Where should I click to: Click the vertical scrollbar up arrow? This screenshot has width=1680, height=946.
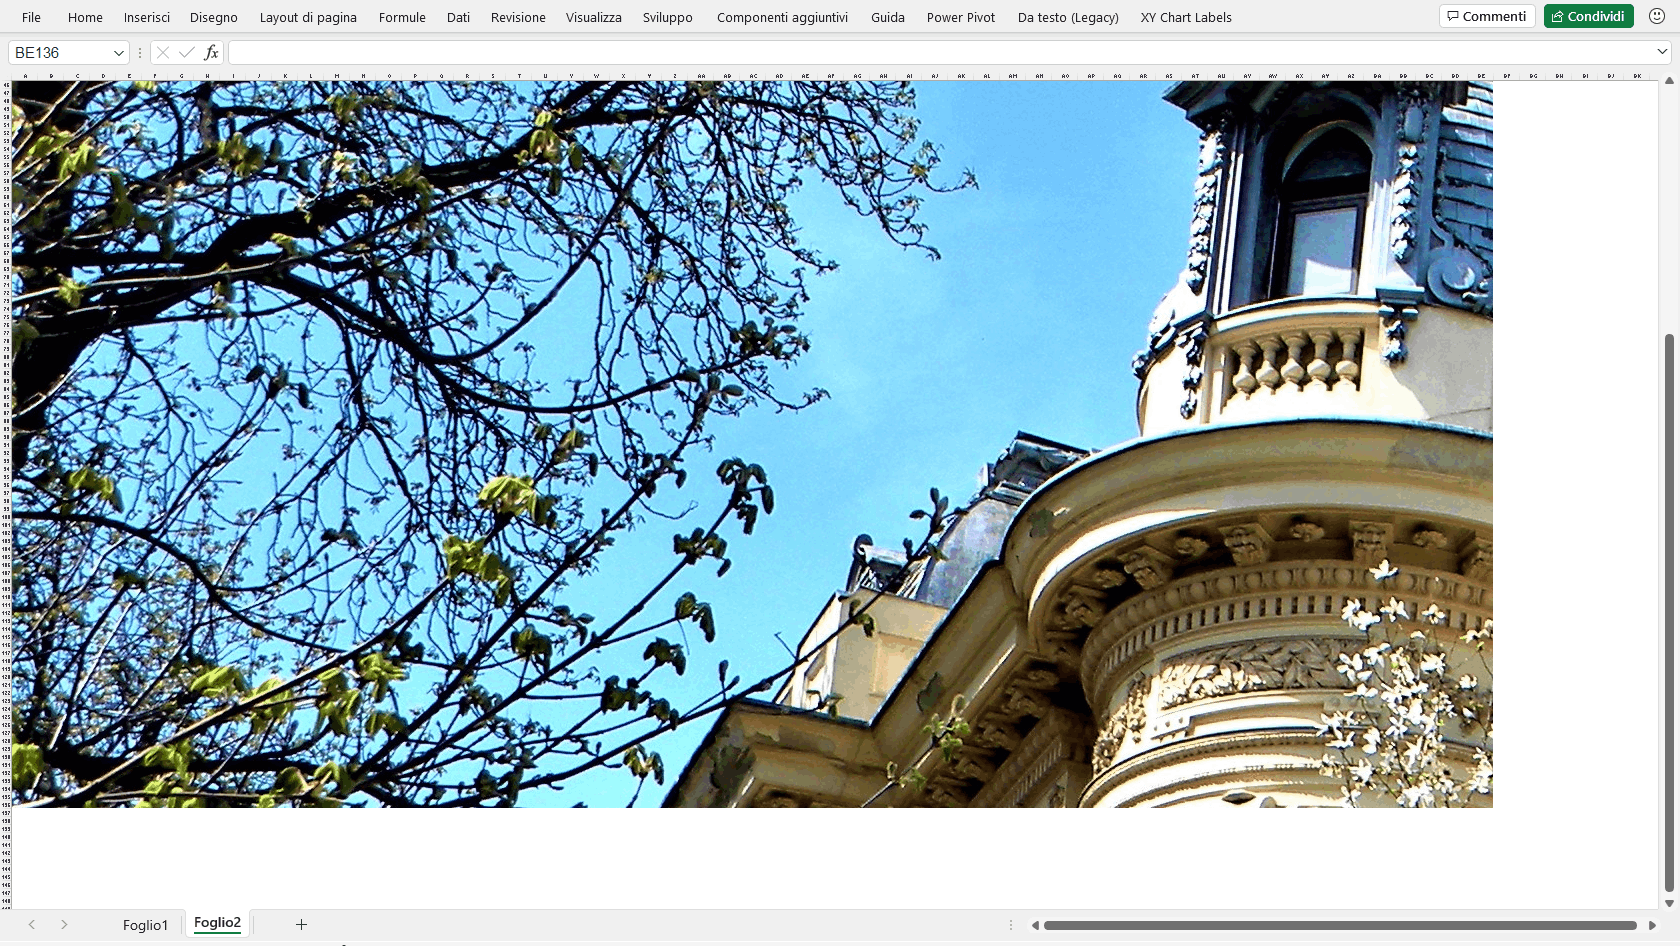[x=1669, y=81]
